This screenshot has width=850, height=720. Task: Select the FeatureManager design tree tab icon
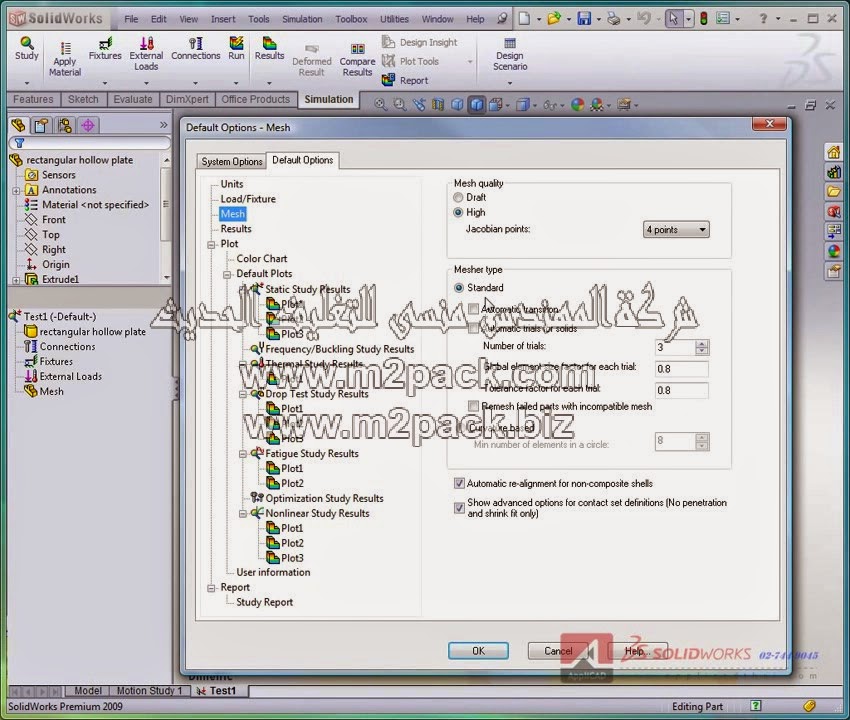18,126
